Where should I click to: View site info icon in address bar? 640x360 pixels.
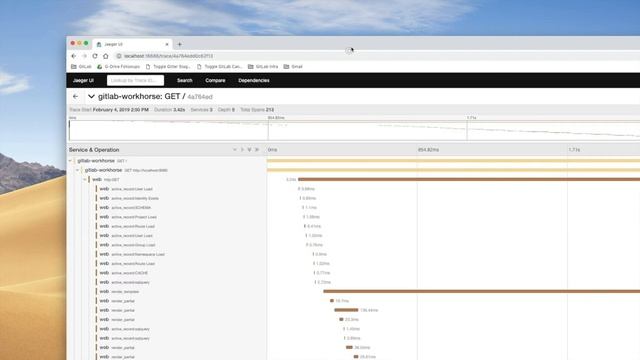click(119, 56)
